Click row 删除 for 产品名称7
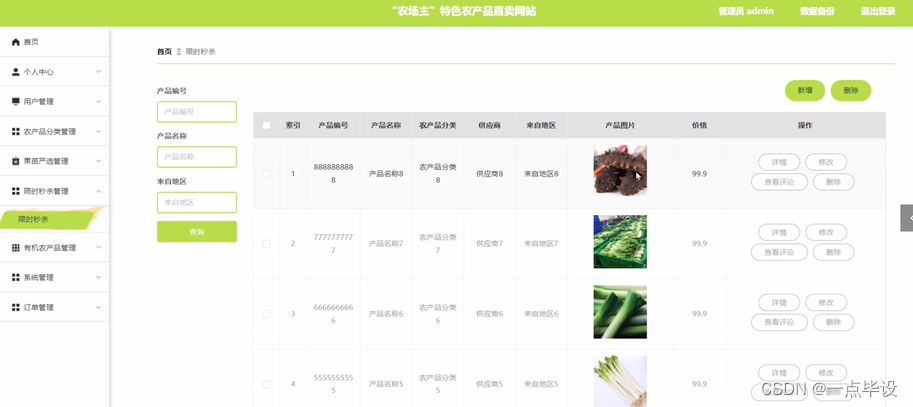Viewport: 913px width, 407px height. point(833,252)
